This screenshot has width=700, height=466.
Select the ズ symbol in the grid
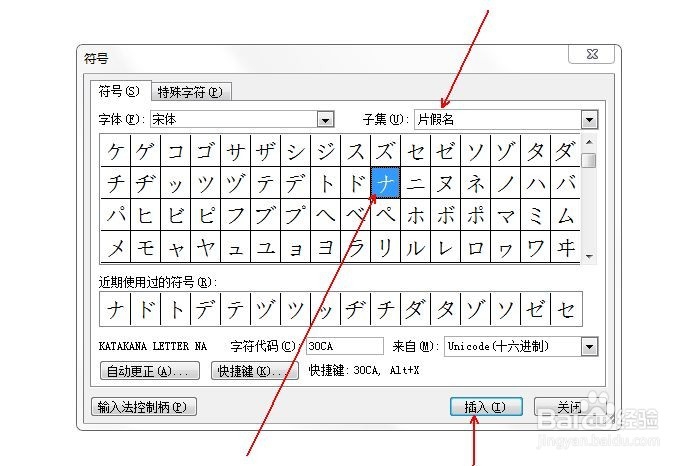[x=385, y=151]
